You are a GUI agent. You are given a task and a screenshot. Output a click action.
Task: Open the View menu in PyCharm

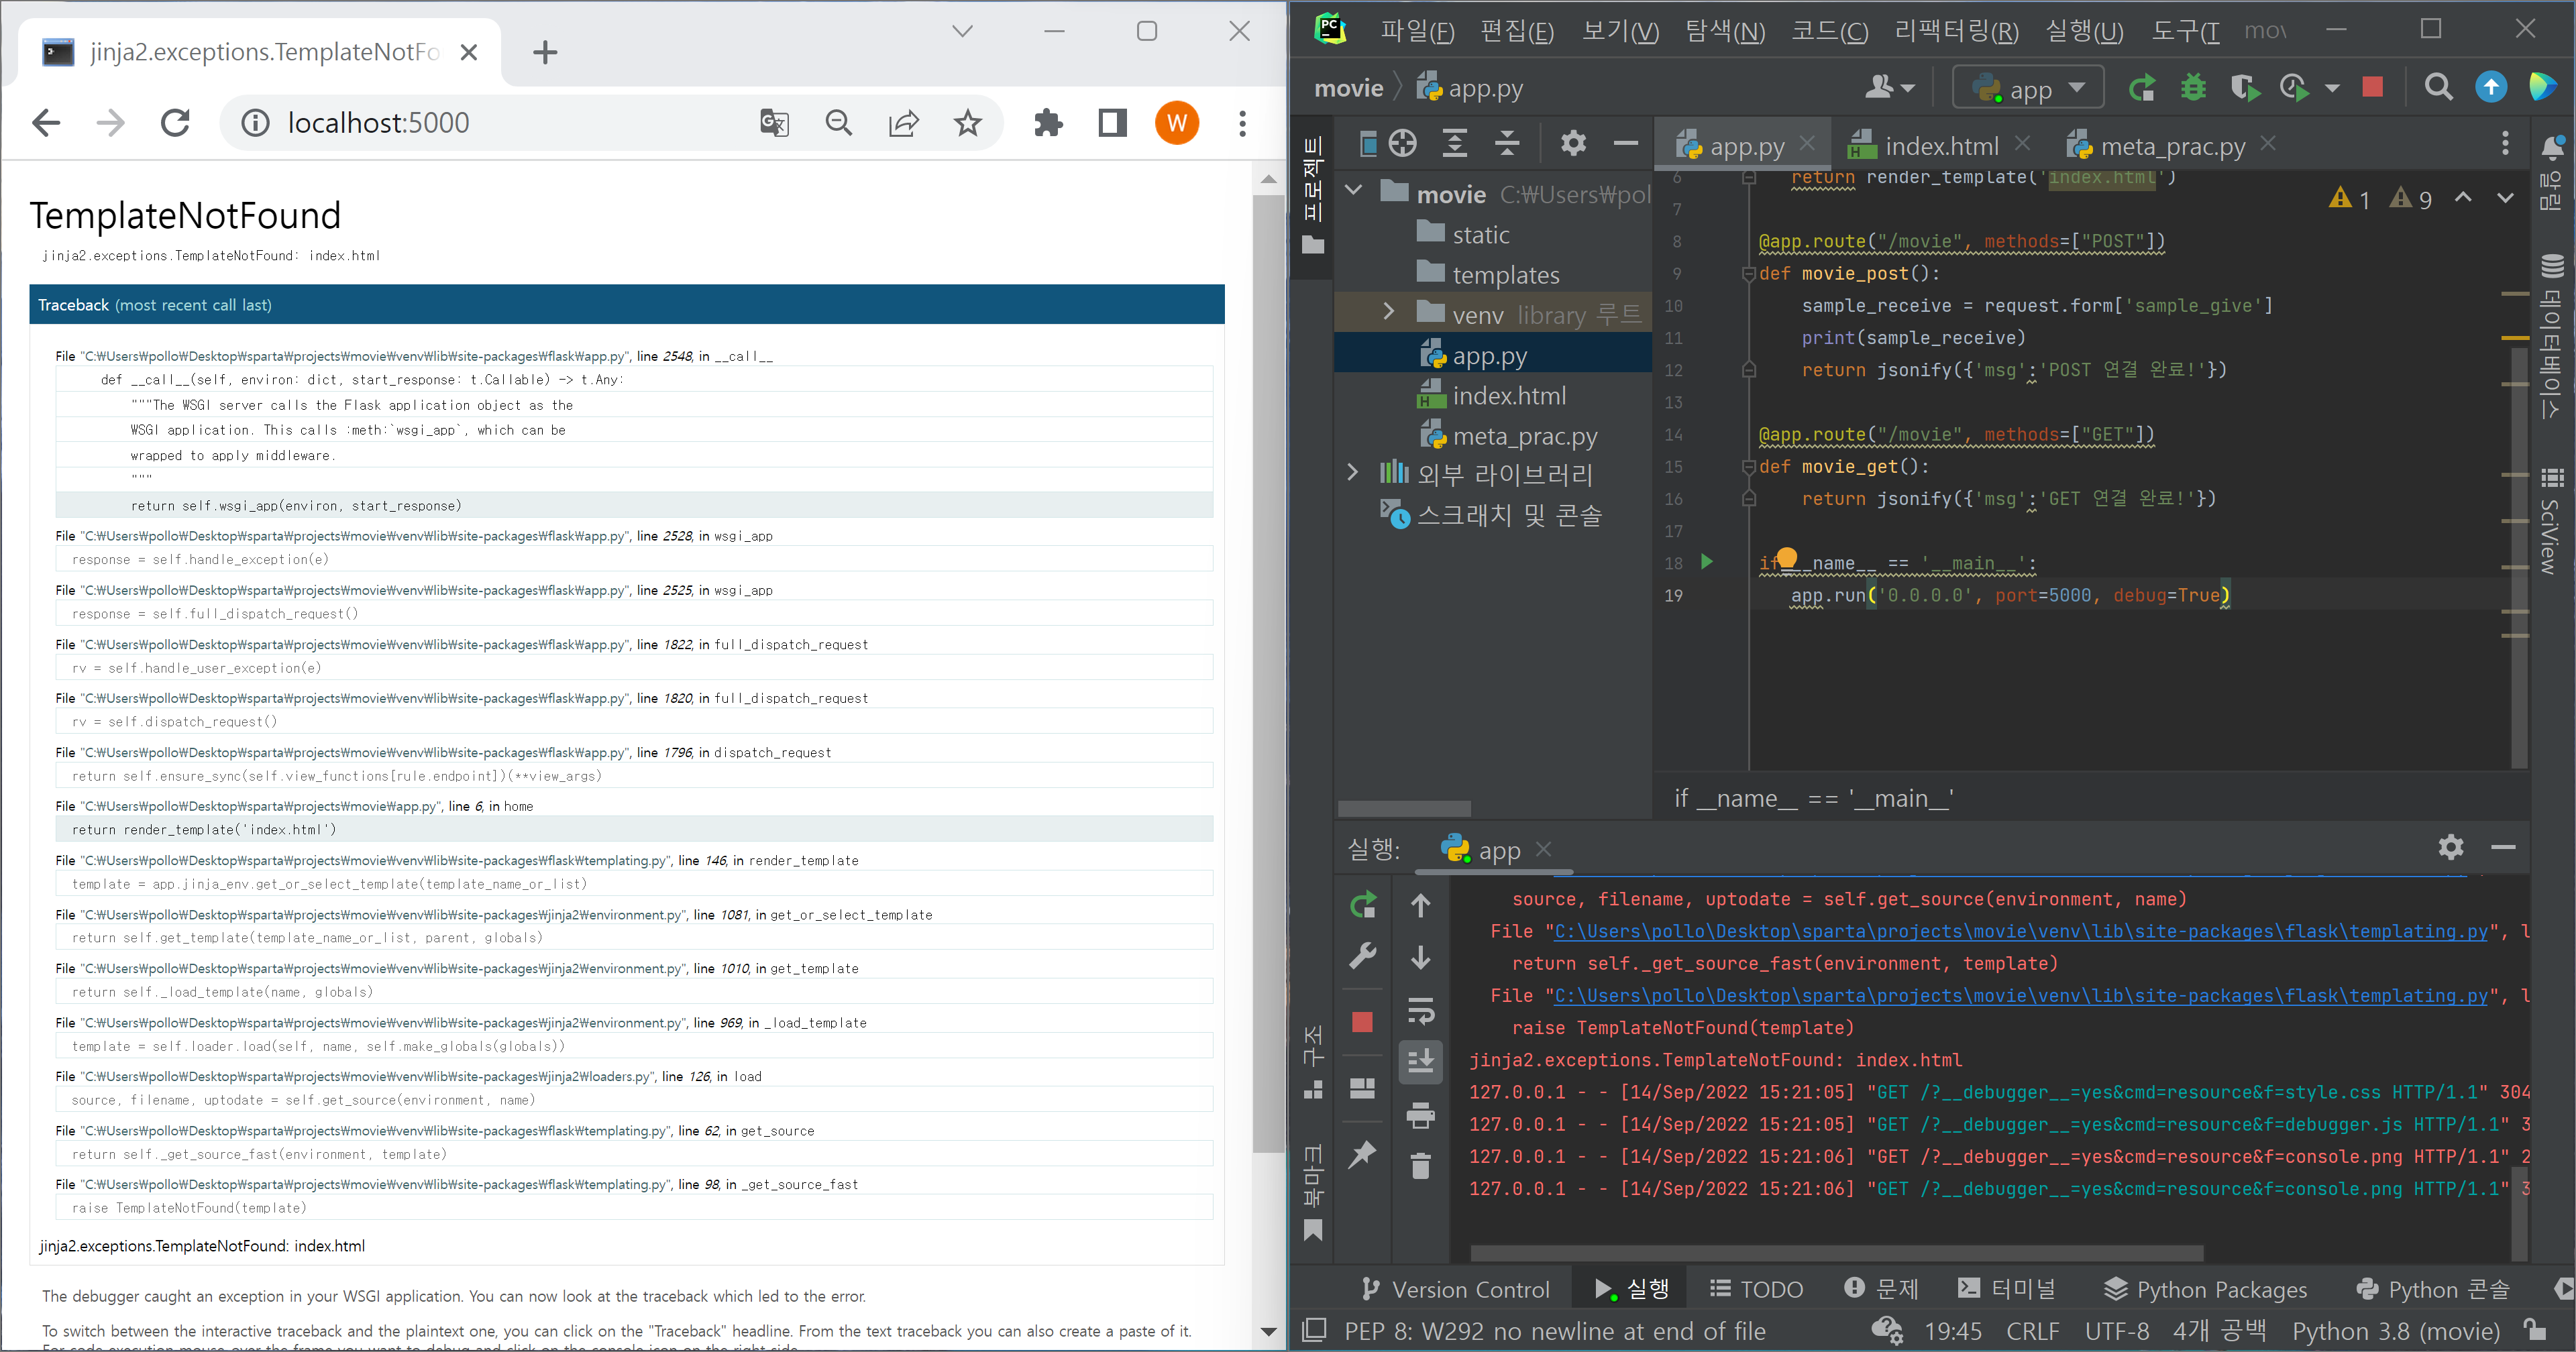1620,31
